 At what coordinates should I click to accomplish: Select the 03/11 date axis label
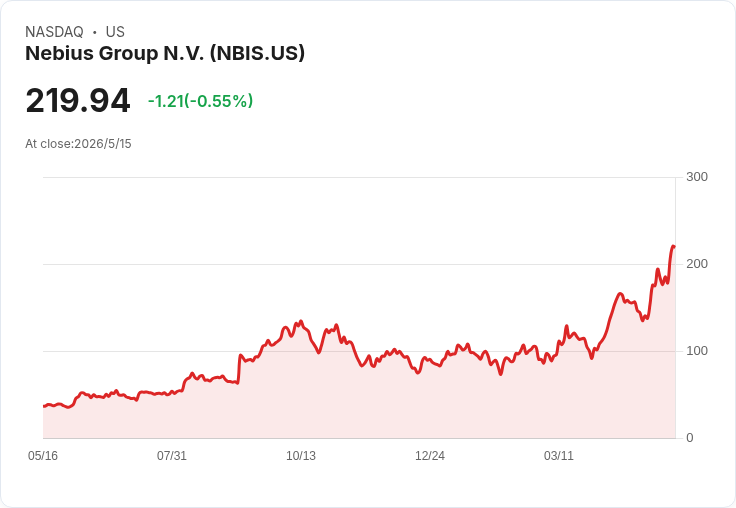pyautogui.click(x=559, y=456)
